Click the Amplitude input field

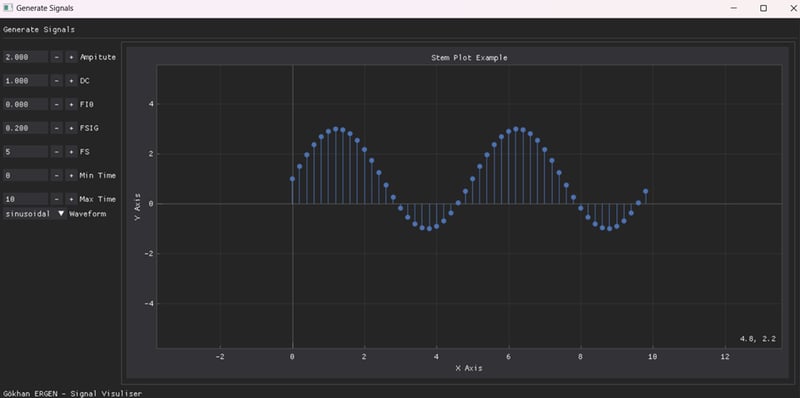26,57
